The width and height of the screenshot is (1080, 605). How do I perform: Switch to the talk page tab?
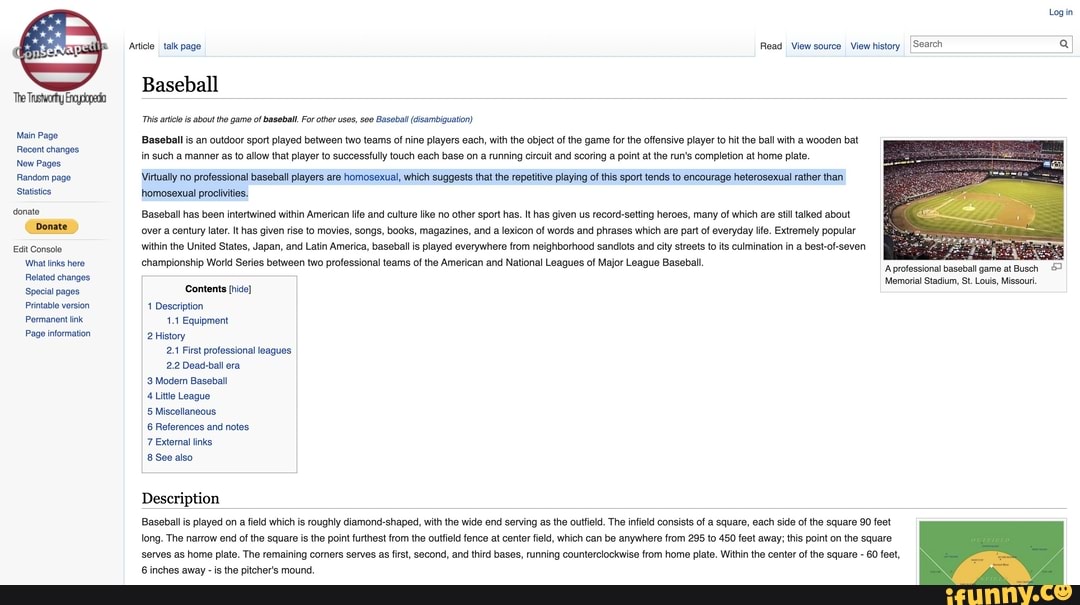point(182,46)
